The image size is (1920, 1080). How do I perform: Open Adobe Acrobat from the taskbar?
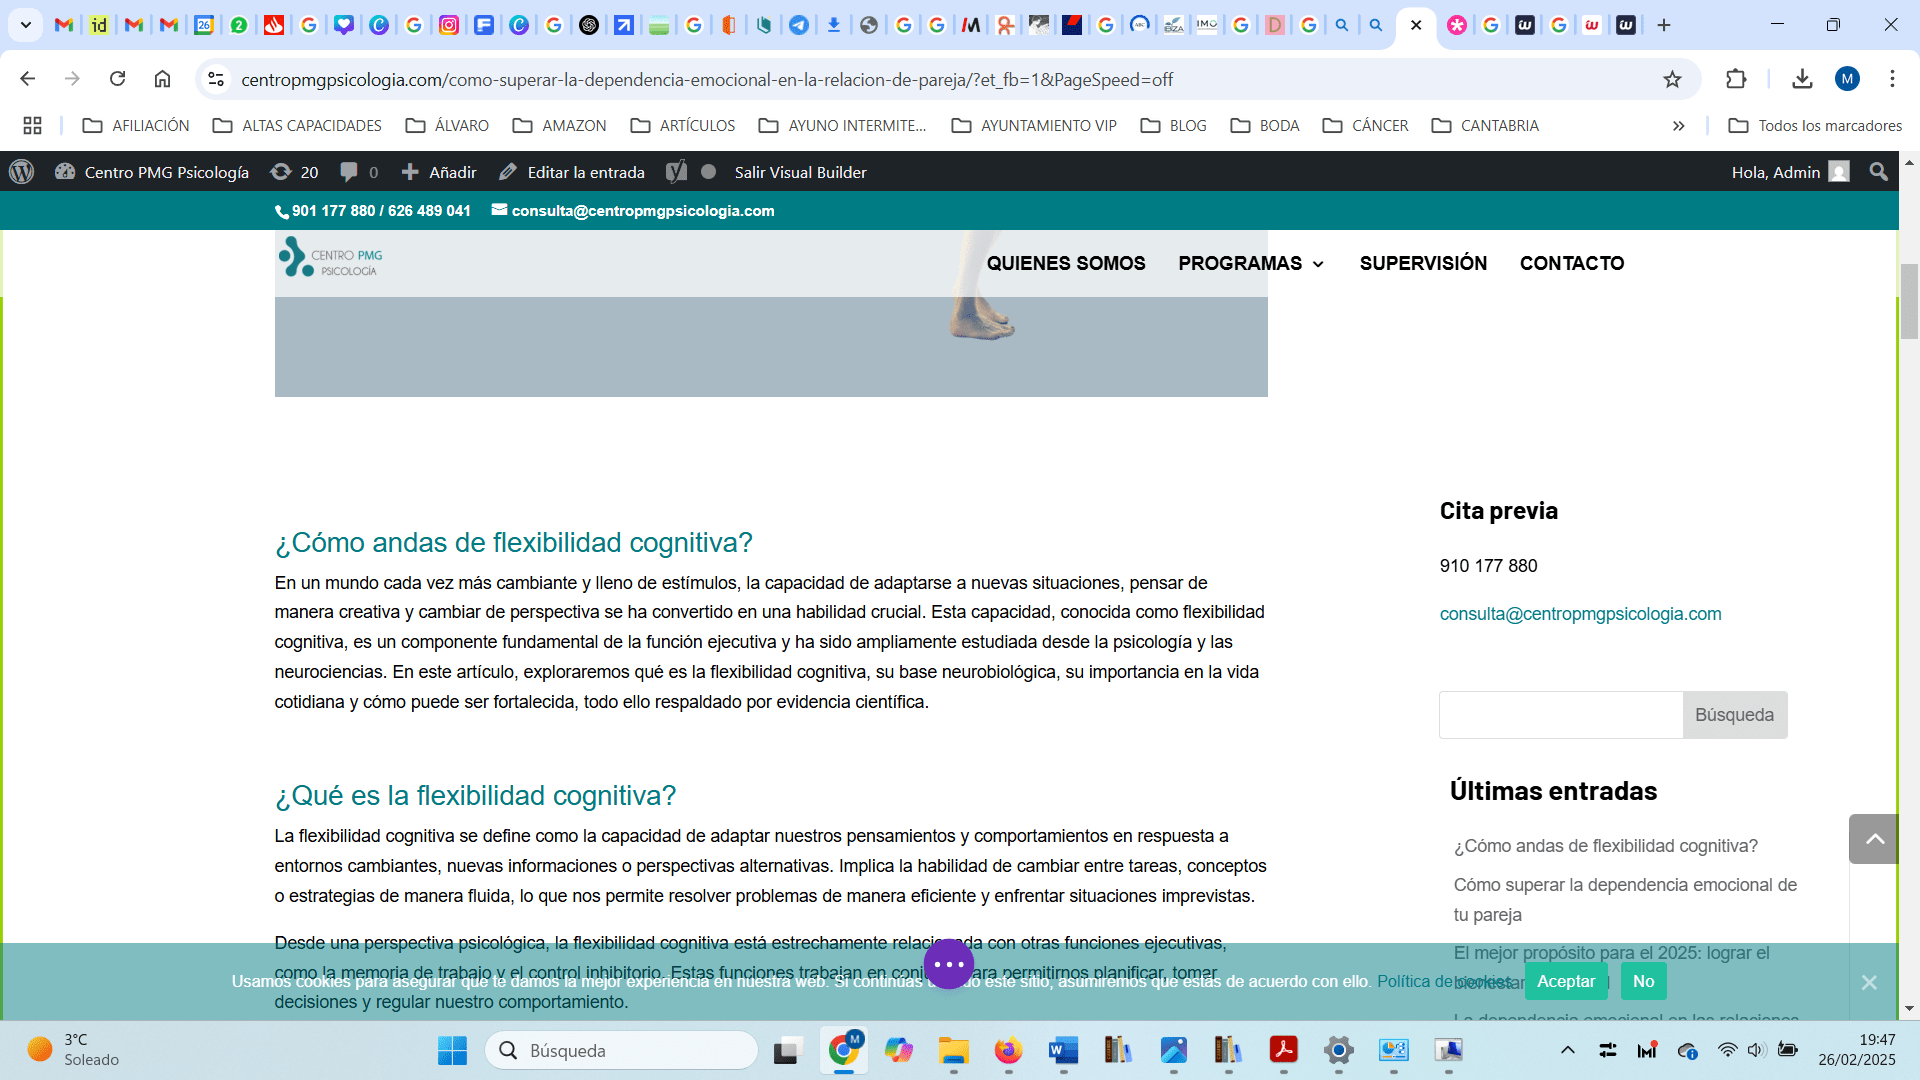(1283, 1050)
